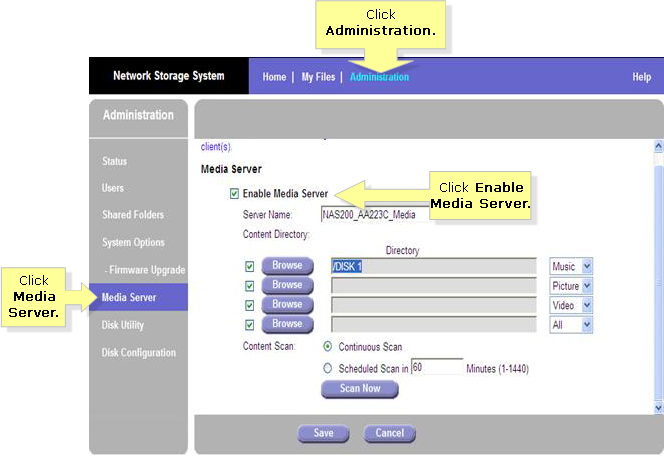The width and height of the screenshot is (664, 456).
Task: Open the Help link
Action: tap(642, 77)
